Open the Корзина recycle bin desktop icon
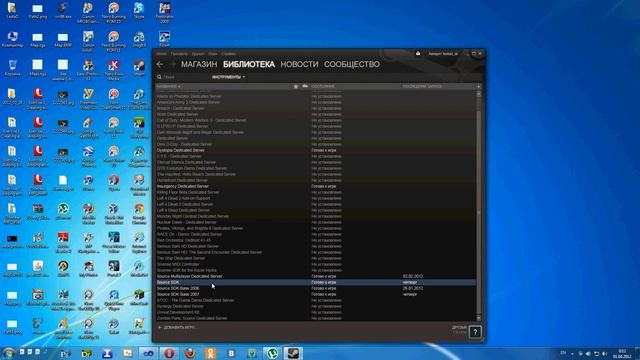 [12, 68]
